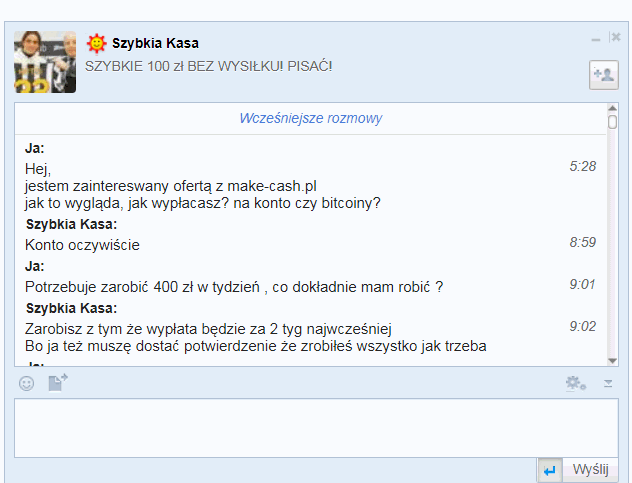Click the status text SZYBKIE 100 zł BEZ WYSIŁKU
The image size is (632, 483).
208,65
